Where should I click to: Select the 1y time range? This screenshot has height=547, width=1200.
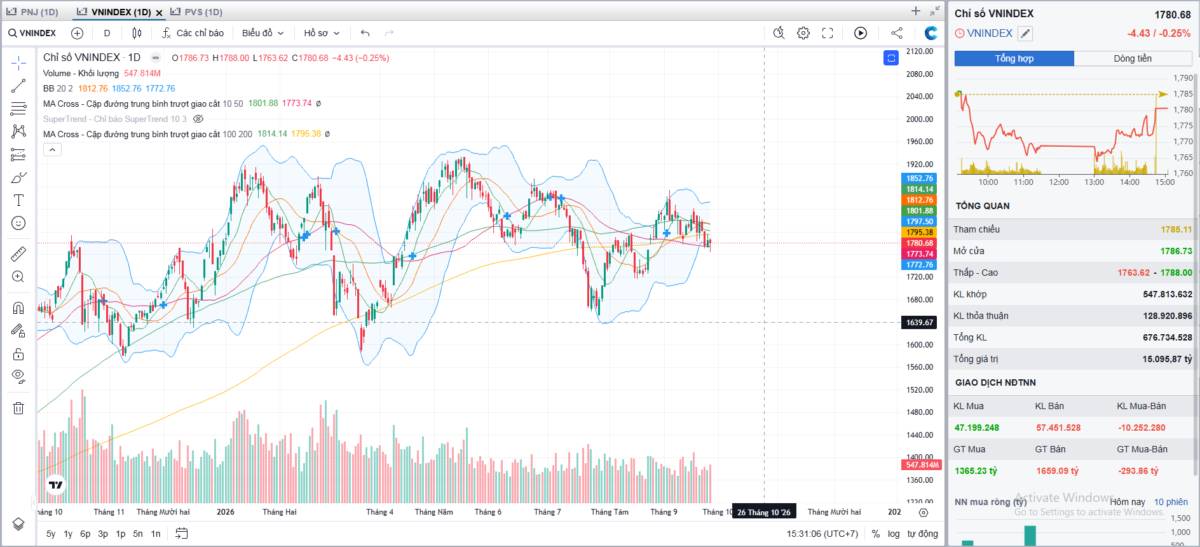67,534
